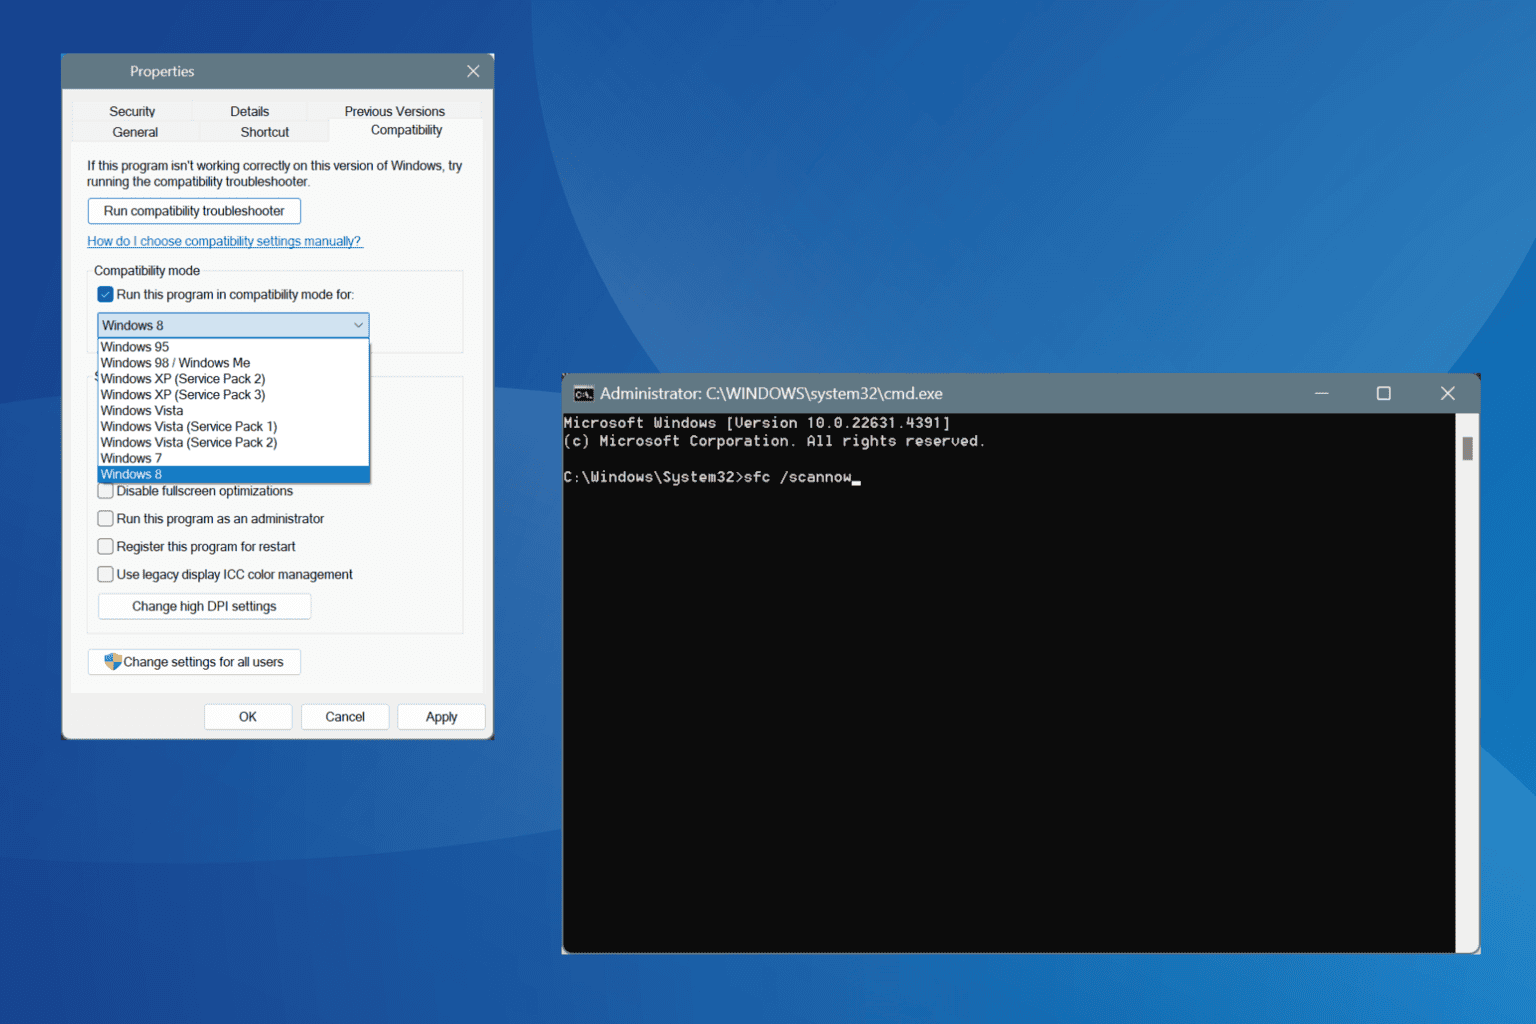This screenshot has height=1024, width=1536.
Task: Switch to the Security tab
Action: (132, 111)
